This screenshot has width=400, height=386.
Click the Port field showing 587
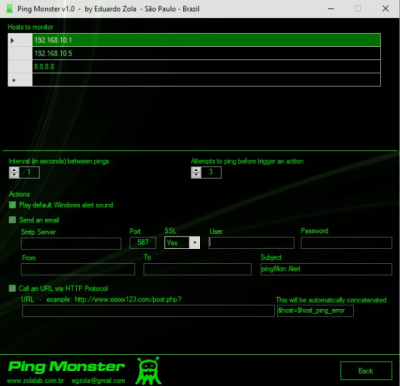pyautogui.click(x=143, y=243)
